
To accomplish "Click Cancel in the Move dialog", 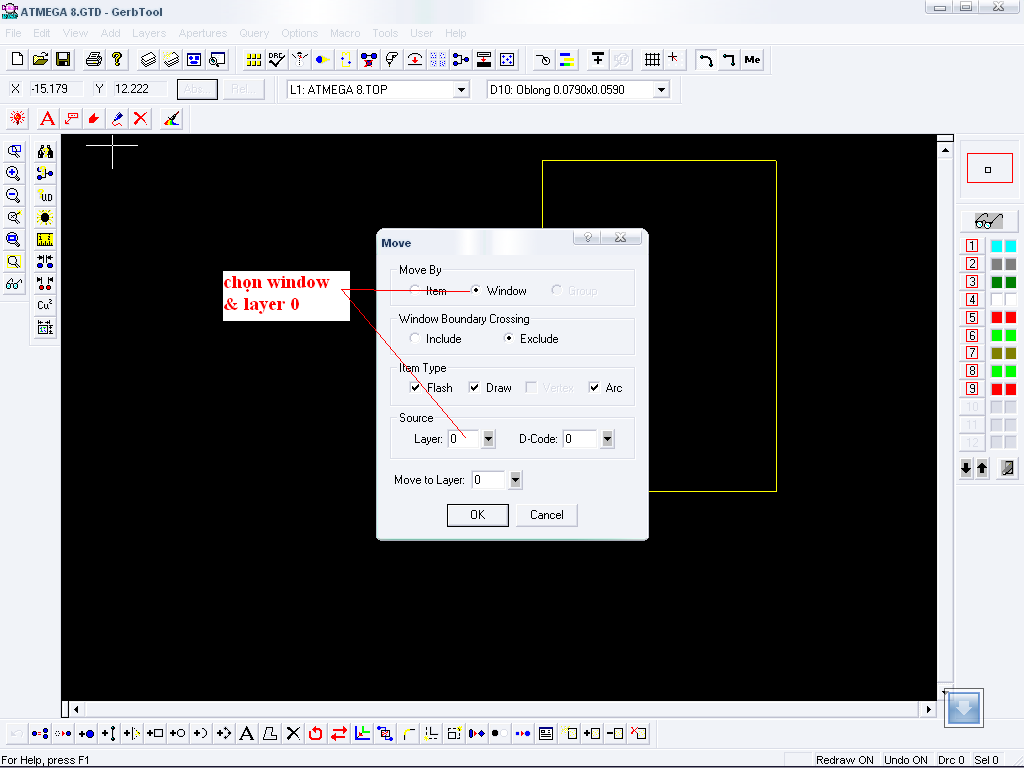I will [x=547, y=515].
